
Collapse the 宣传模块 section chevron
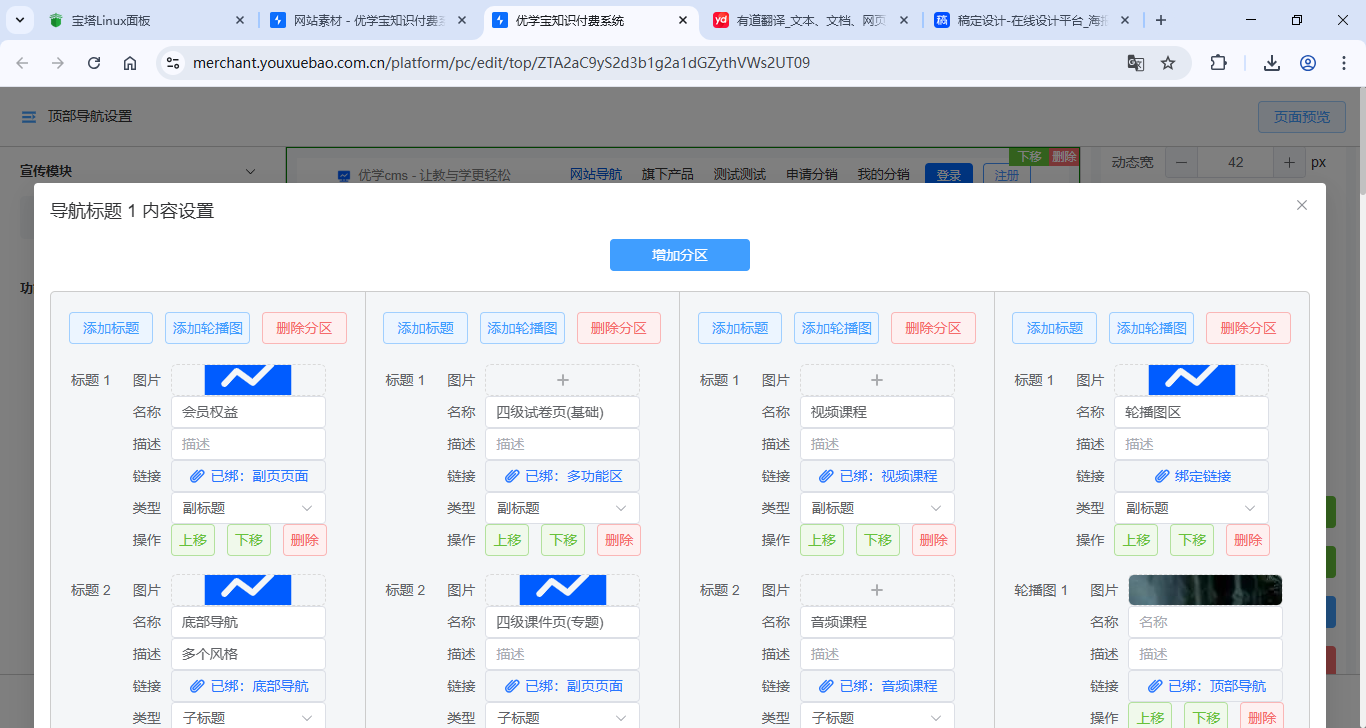[250, 171]
